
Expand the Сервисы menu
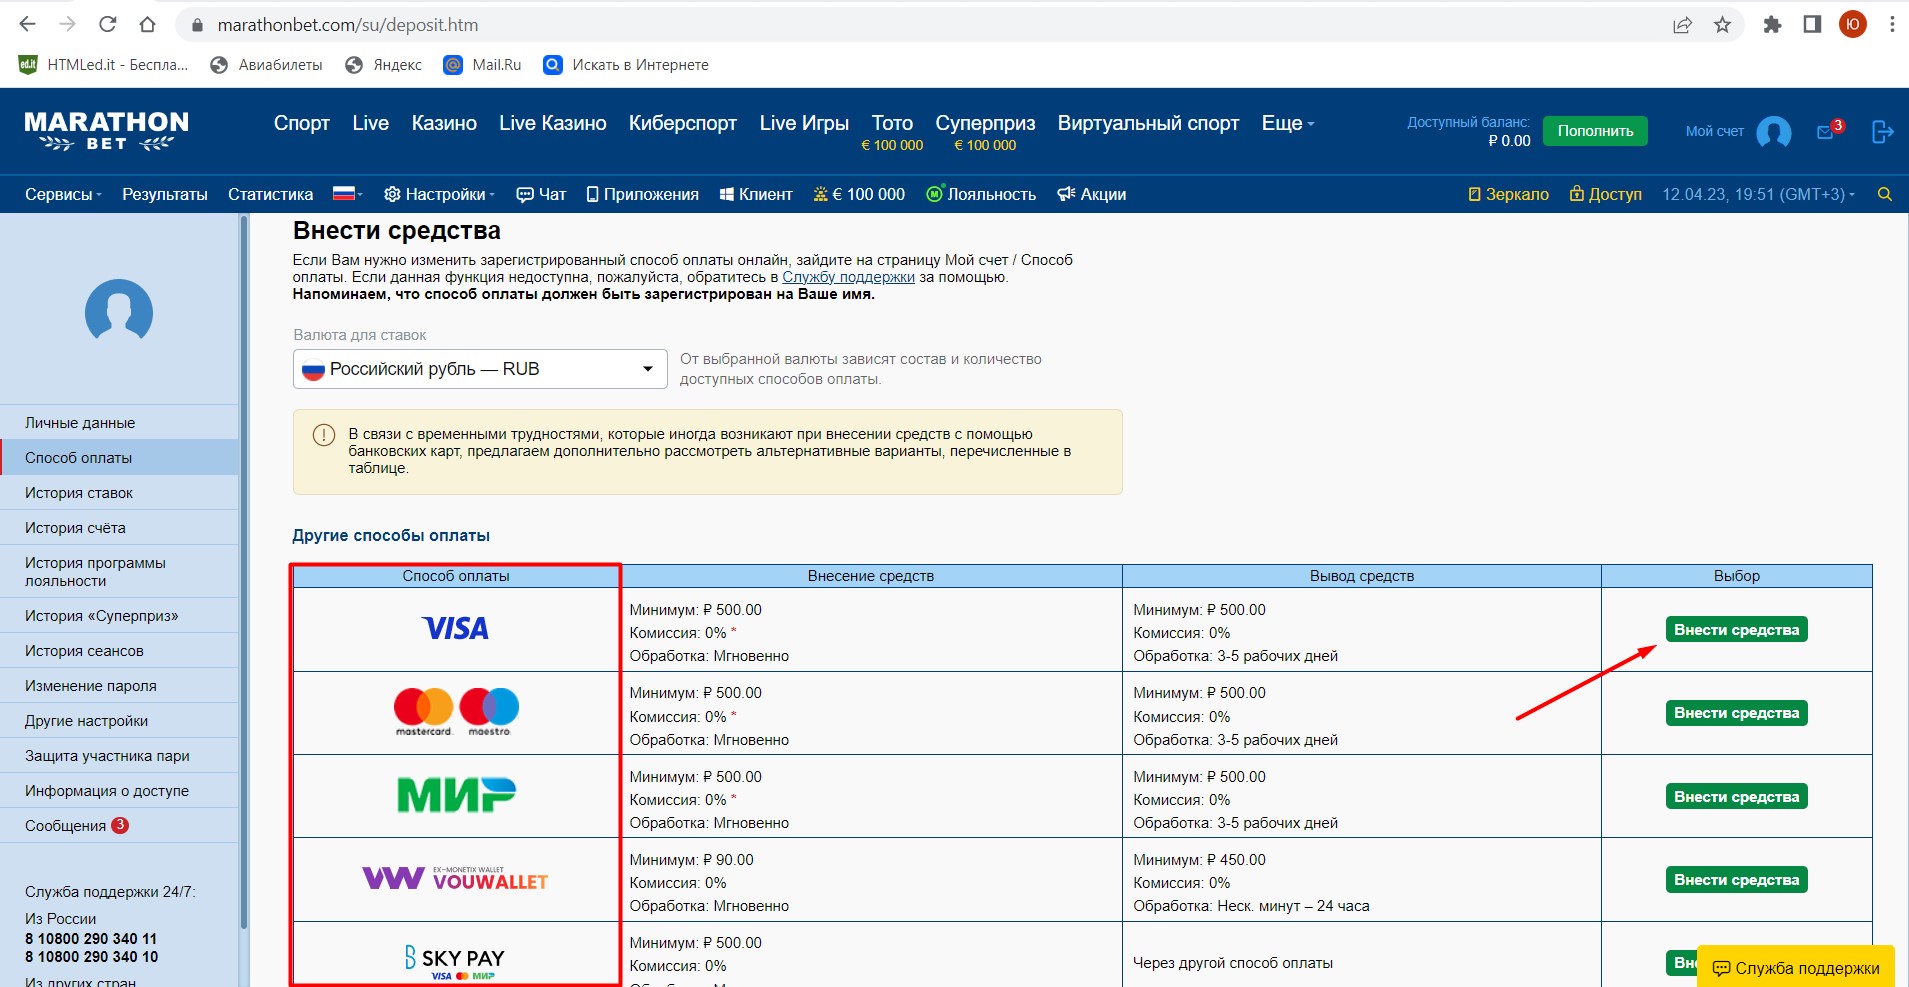pyautogui.click(x=62, y=194)
